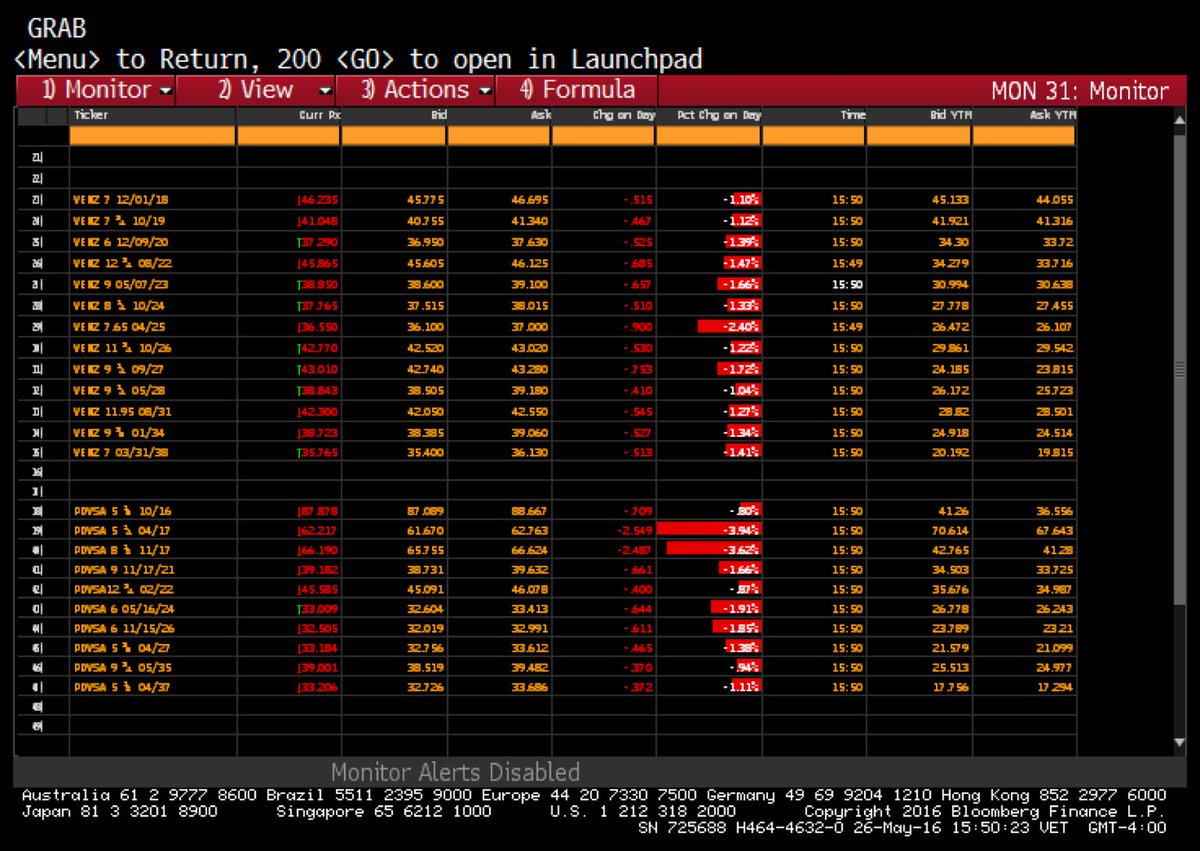The height and width of the screenshot is (851, 1200).
Task: Select the Bid column header
Action: [439, 115]
